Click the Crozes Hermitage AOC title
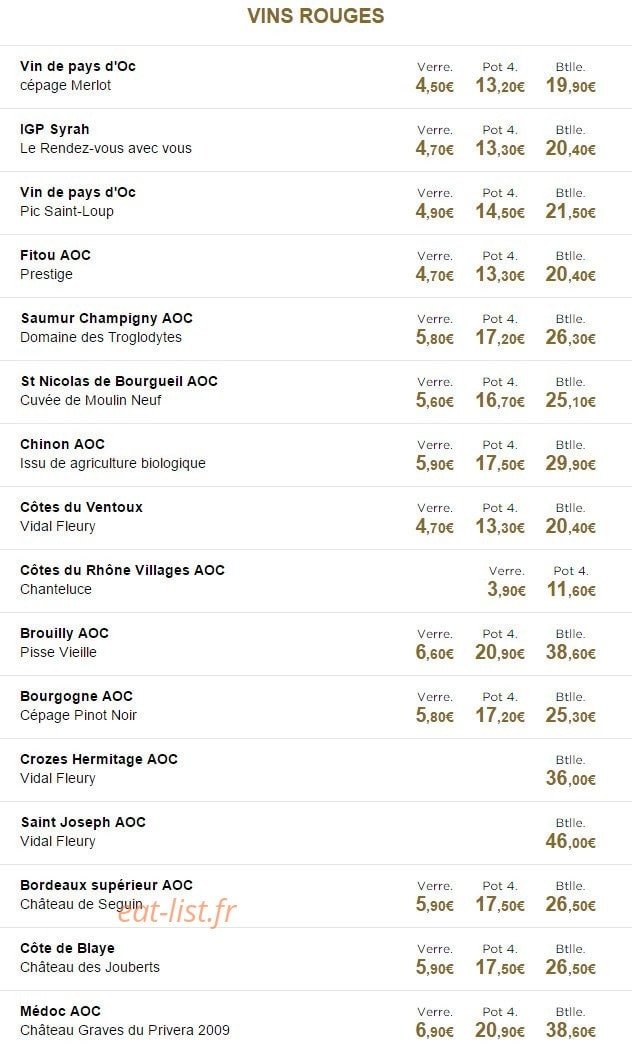Viewport: 632px width, 1046px height. click(99, 759)
